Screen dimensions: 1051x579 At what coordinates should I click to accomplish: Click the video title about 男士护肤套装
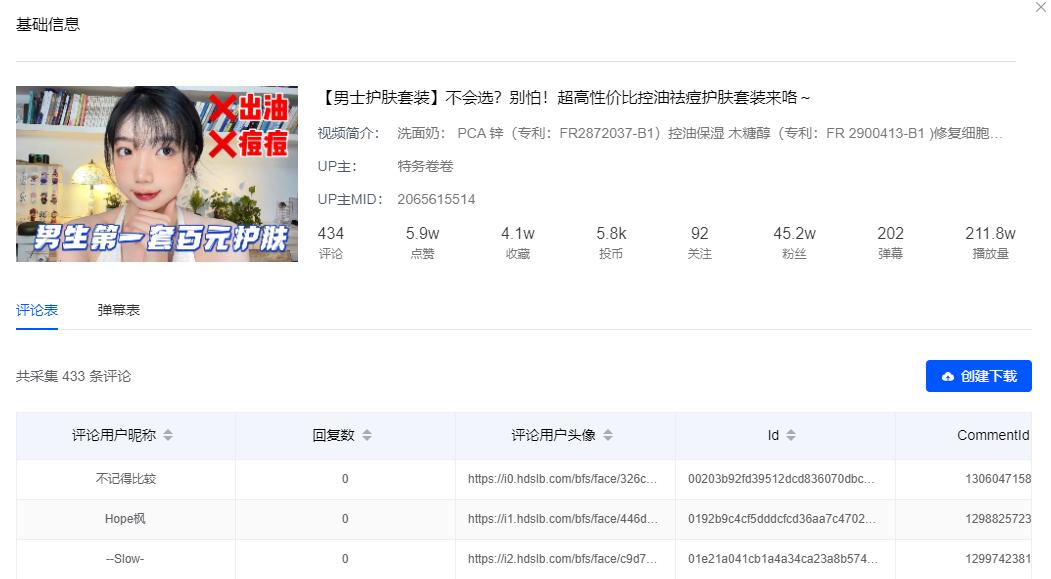565,97
